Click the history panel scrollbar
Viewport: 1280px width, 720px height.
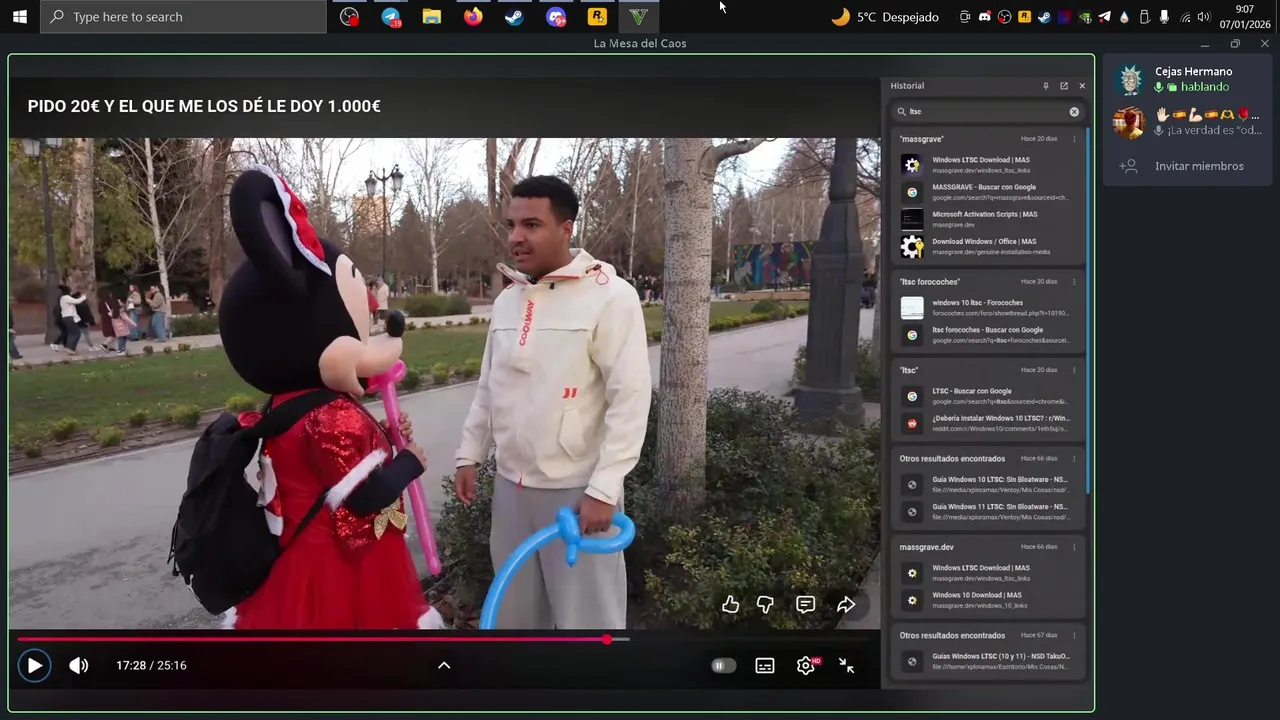(x=1088, y=310)
